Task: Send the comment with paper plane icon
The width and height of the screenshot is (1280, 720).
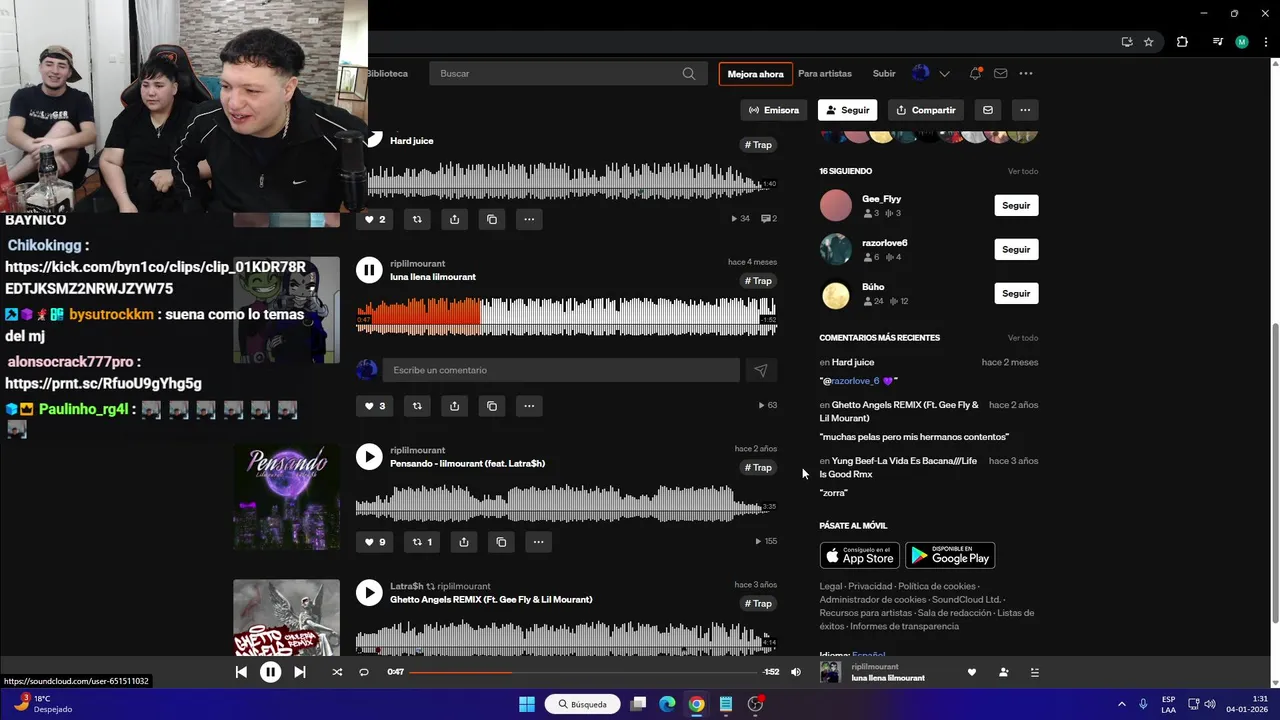Action: pyautogui.click(x=761, y=370)
